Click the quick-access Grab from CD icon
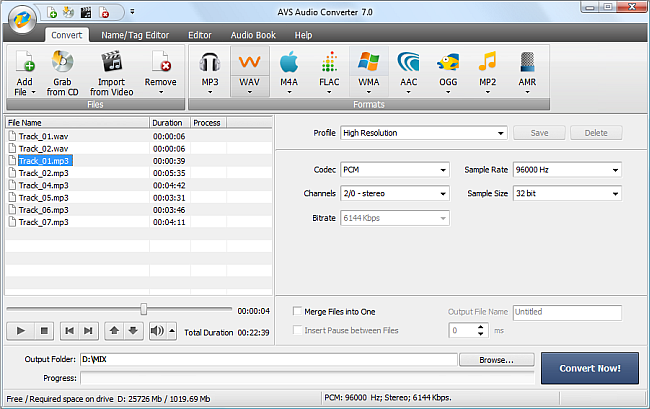 click(x=68, y=13)
